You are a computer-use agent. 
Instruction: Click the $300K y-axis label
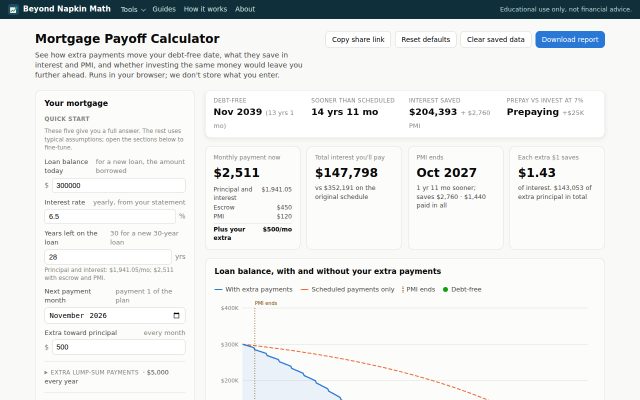[229, 344]
